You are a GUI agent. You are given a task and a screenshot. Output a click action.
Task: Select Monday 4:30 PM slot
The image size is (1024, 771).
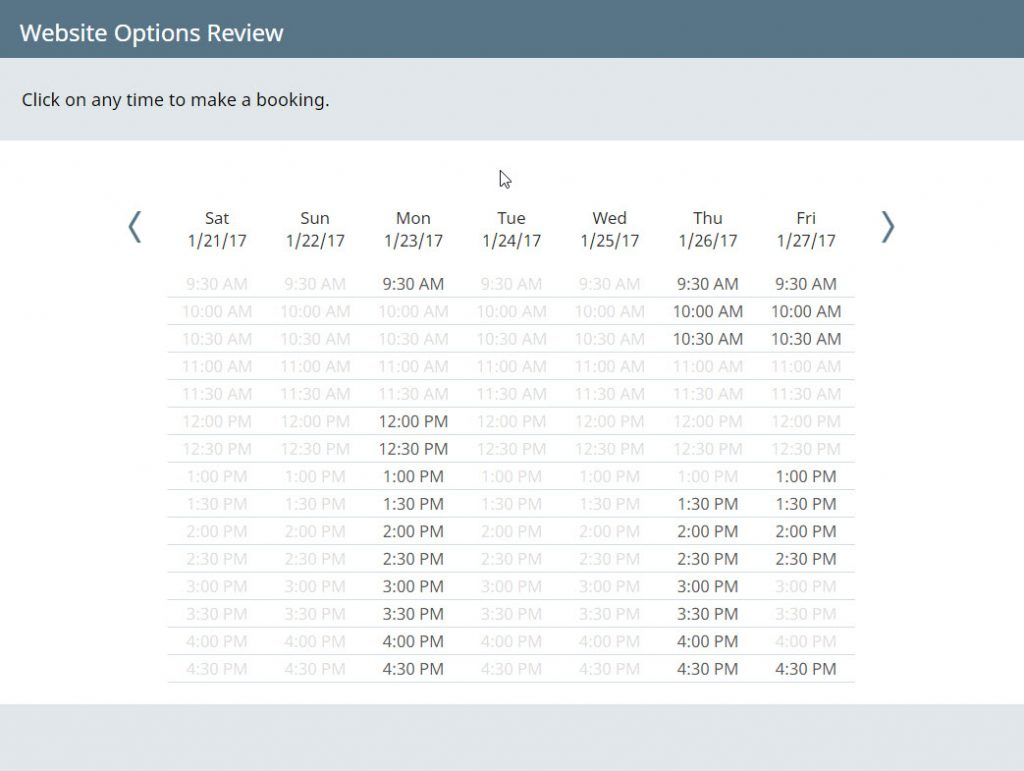point(413,669)
